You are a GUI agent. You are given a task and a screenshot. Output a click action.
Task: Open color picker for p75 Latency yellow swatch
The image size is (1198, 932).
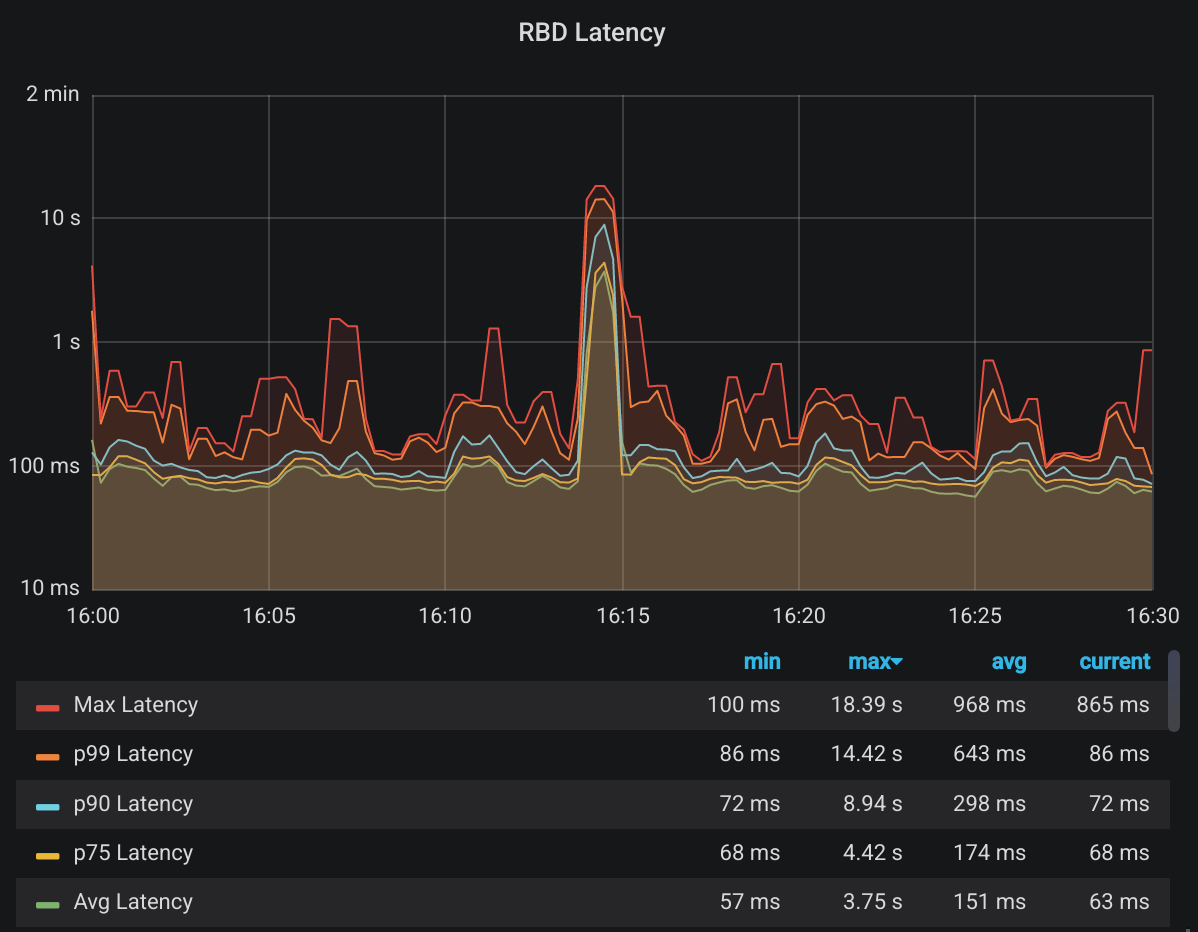[x=47, y=856]
